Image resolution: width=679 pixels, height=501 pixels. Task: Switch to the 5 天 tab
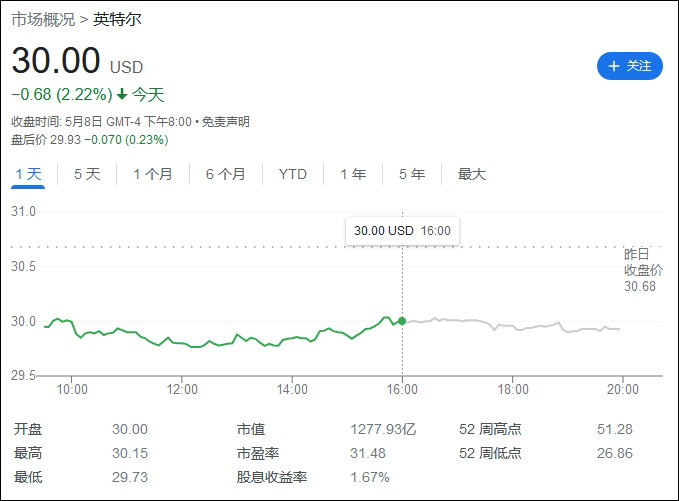point(87,175)
